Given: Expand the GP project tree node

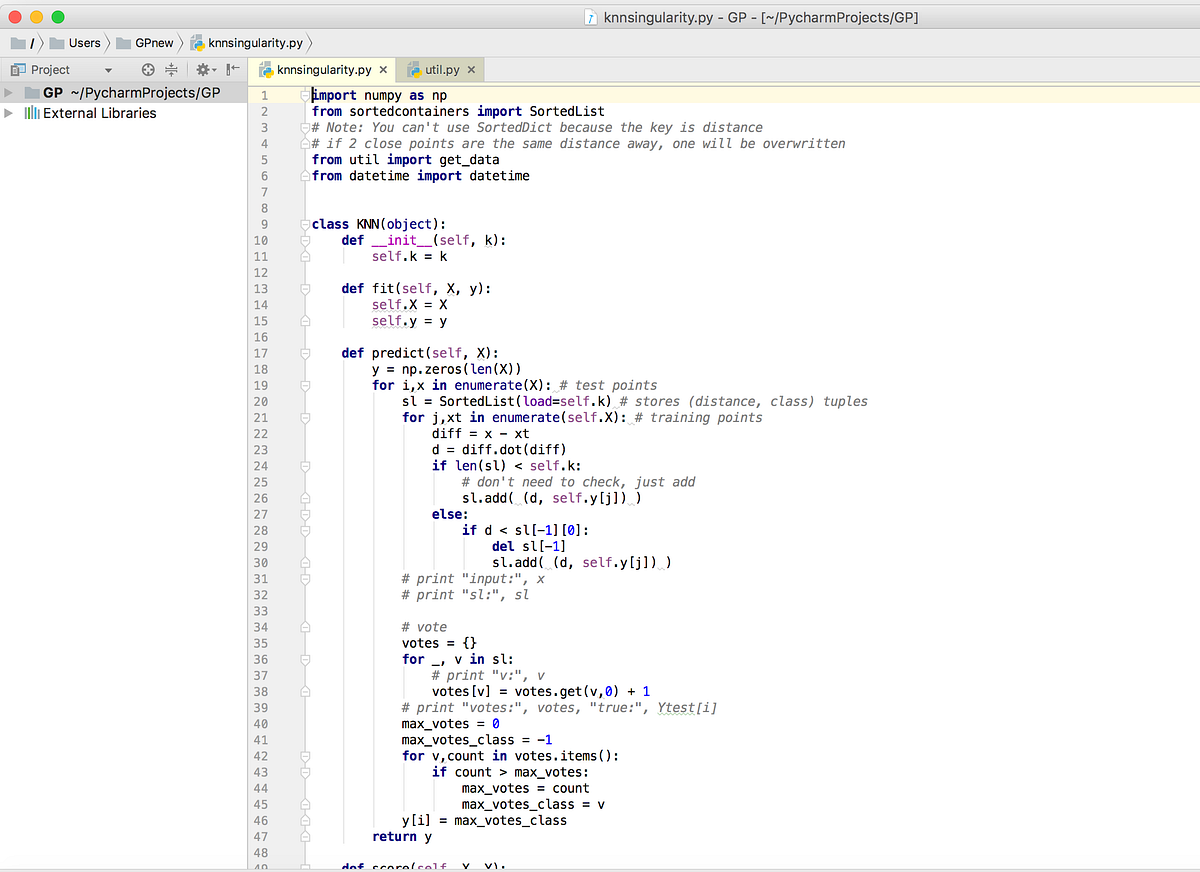Looking at the screenshot, I should (10, 92).
